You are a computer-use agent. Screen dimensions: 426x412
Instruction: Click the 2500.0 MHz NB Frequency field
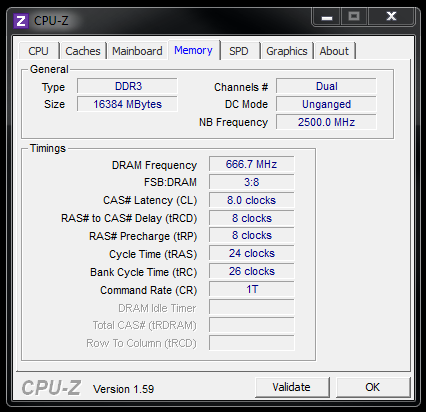click(326, 122)
